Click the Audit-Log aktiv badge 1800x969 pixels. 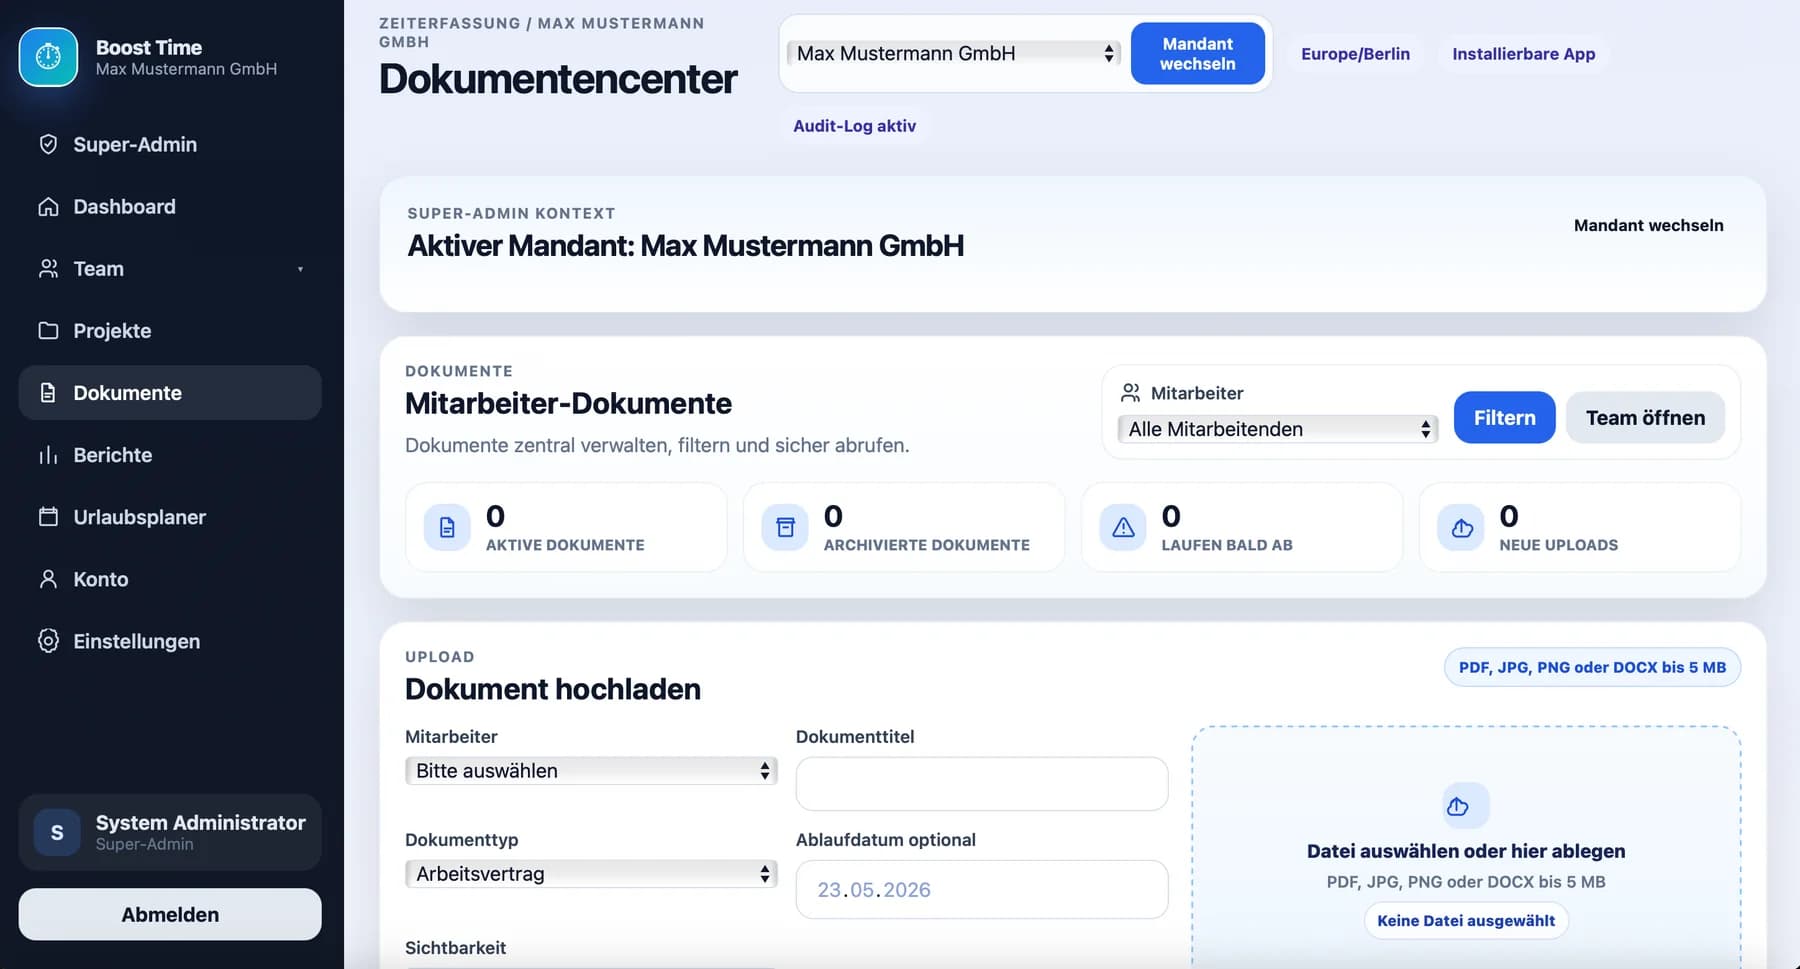pos(854,125)
